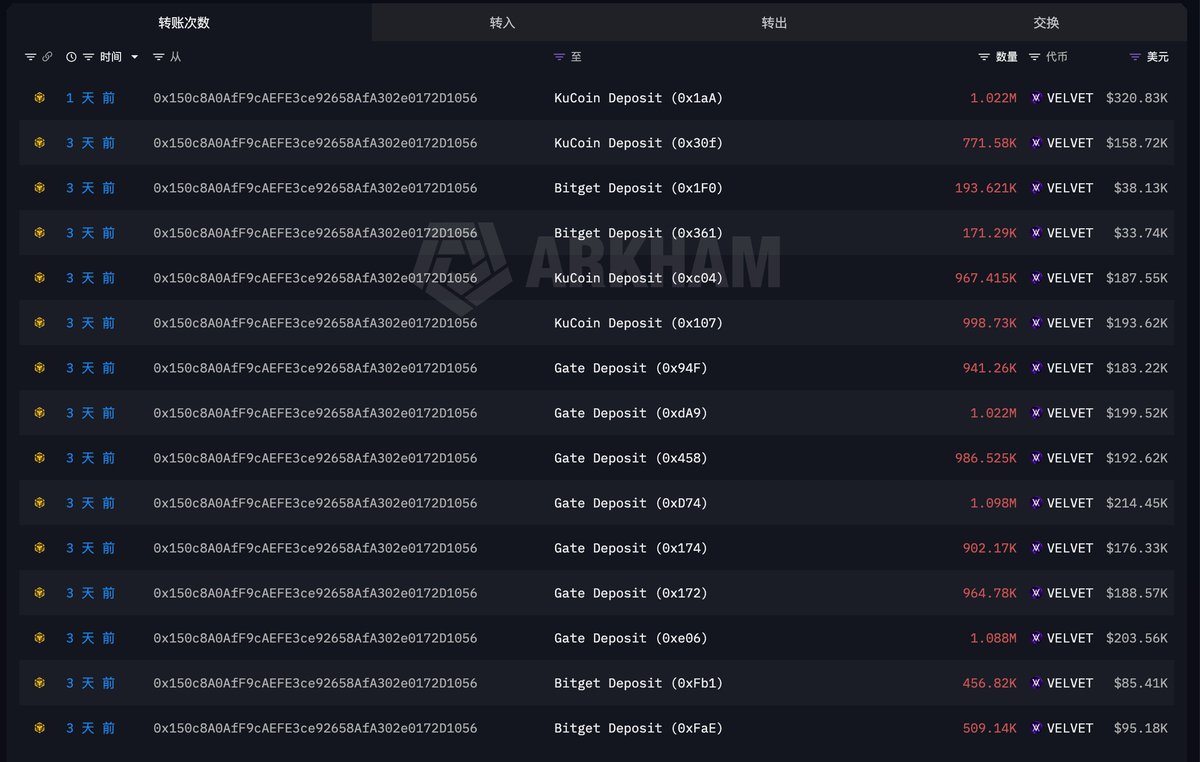The height and width of the screenshot is (762, 1200).
Task: Click BNB chain icon in KuCoin Deposit (0x1aA) row
Action: 40,98
